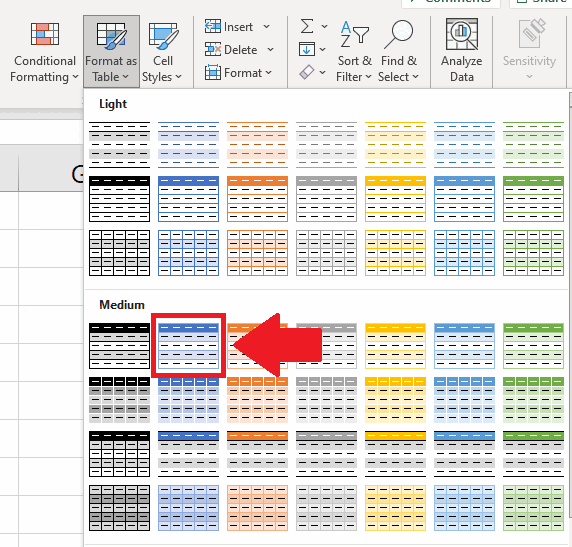Select the fully shaded green Medium grid style

pos(533,508)
